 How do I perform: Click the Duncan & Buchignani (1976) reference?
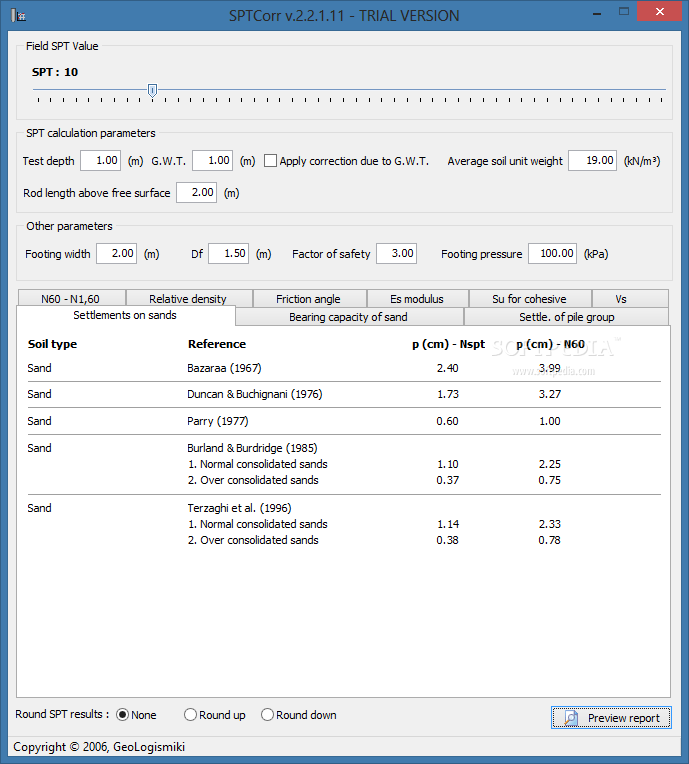(x=255, y=394)
